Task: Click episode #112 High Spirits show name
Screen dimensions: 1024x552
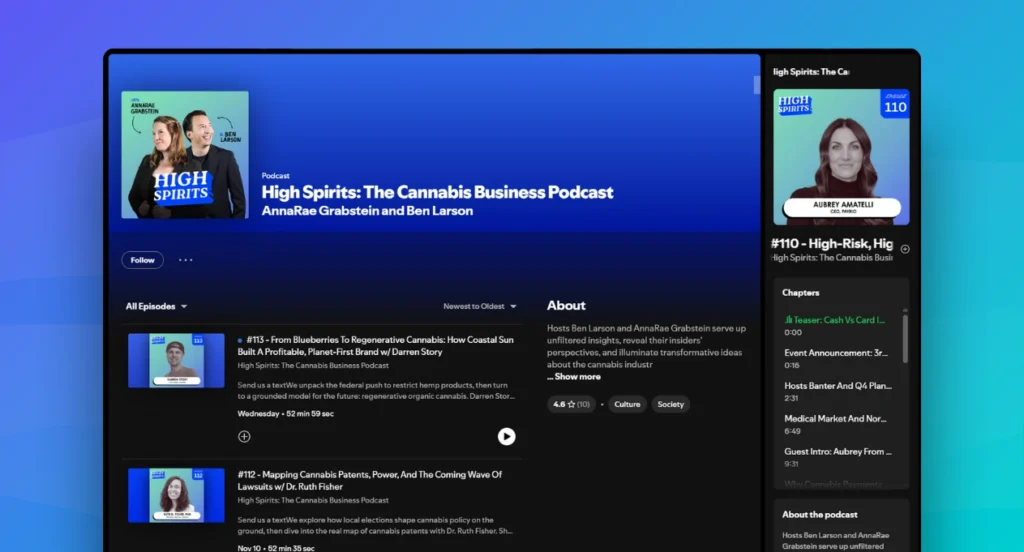Action: click(x=313, y=500)
